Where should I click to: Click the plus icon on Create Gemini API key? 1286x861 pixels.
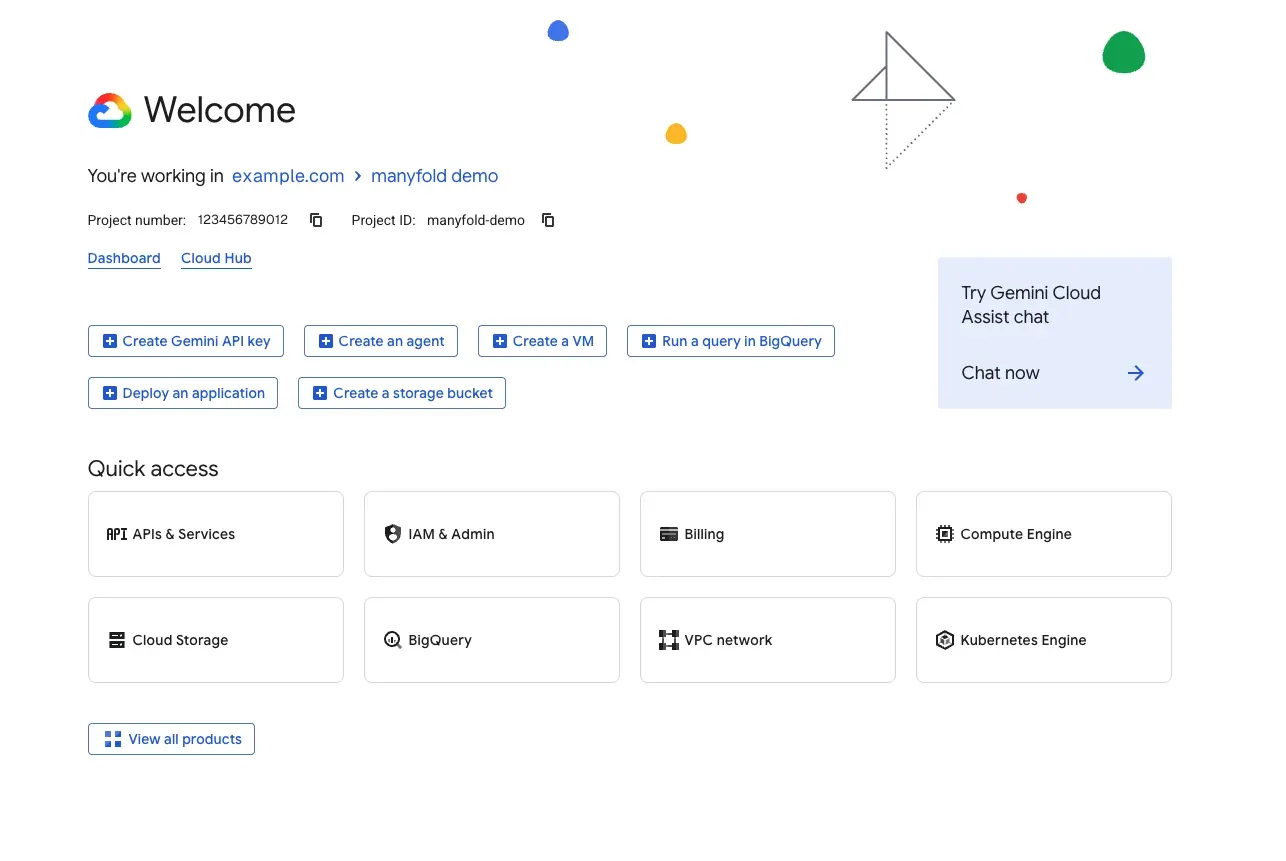click(x=110, y=341)
